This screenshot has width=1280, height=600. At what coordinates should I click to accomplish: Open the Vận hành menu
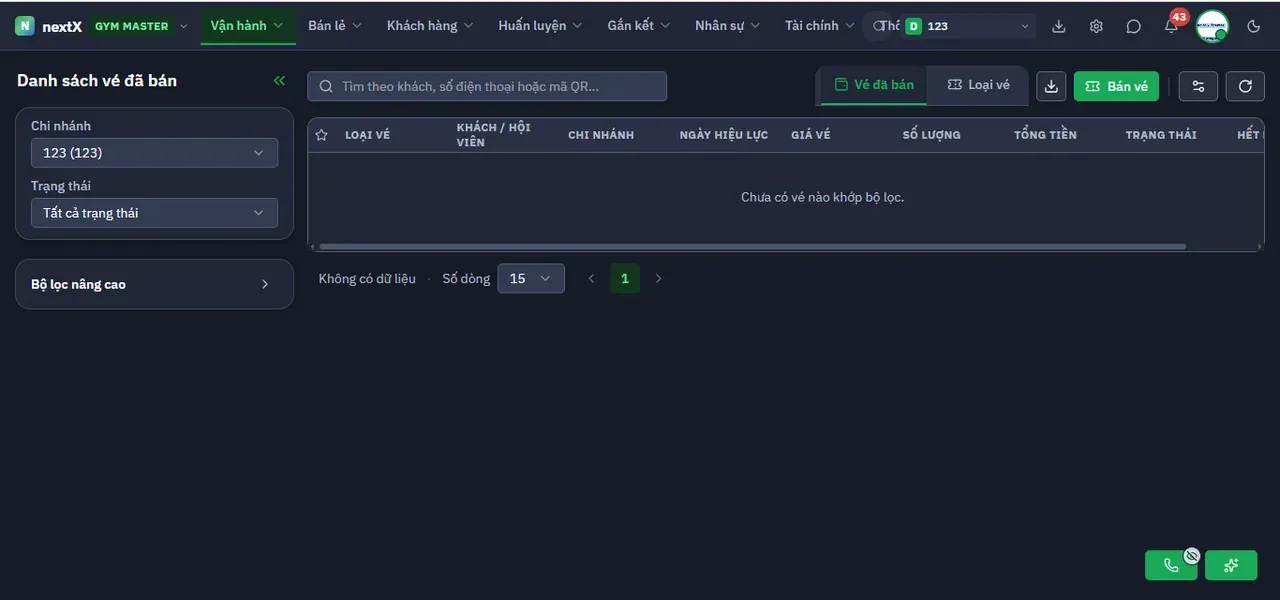247,26
